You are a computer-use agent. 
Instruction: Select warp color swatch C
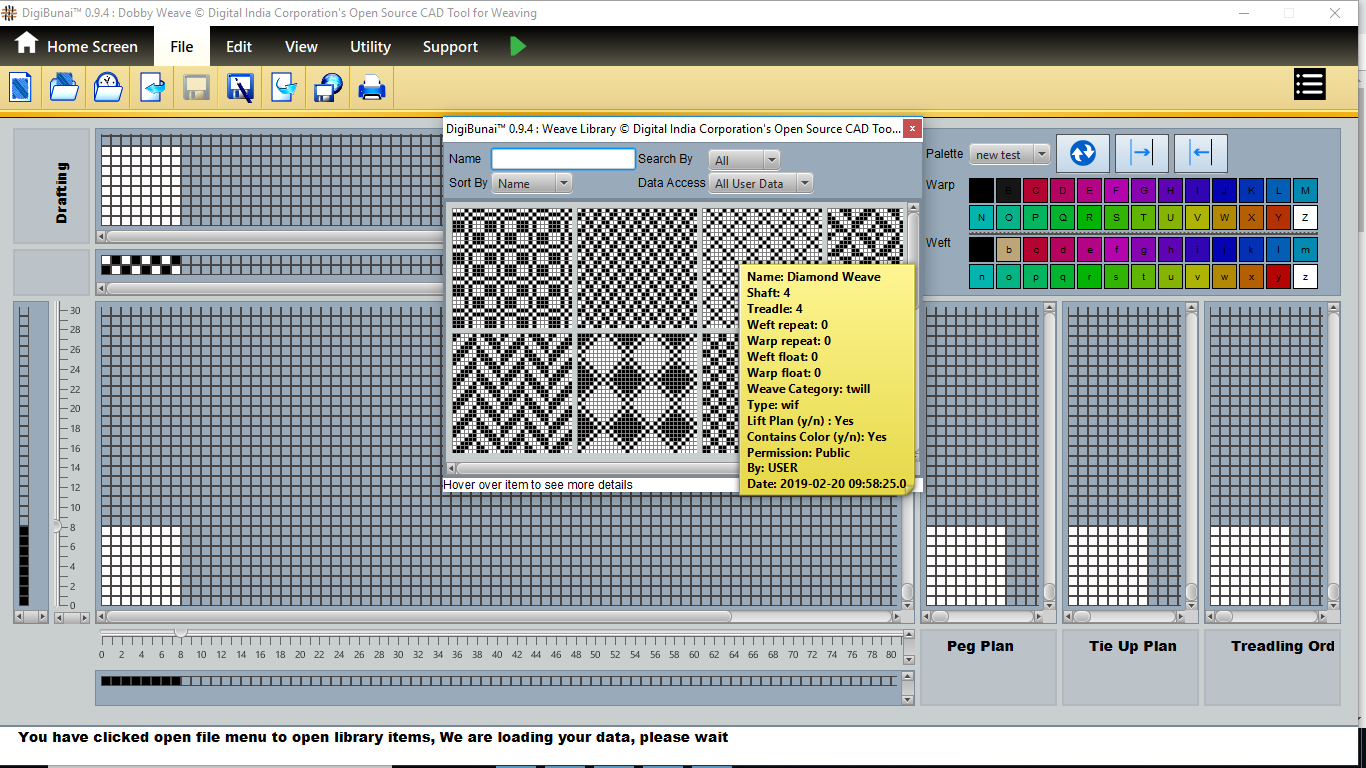point(1035,190)
